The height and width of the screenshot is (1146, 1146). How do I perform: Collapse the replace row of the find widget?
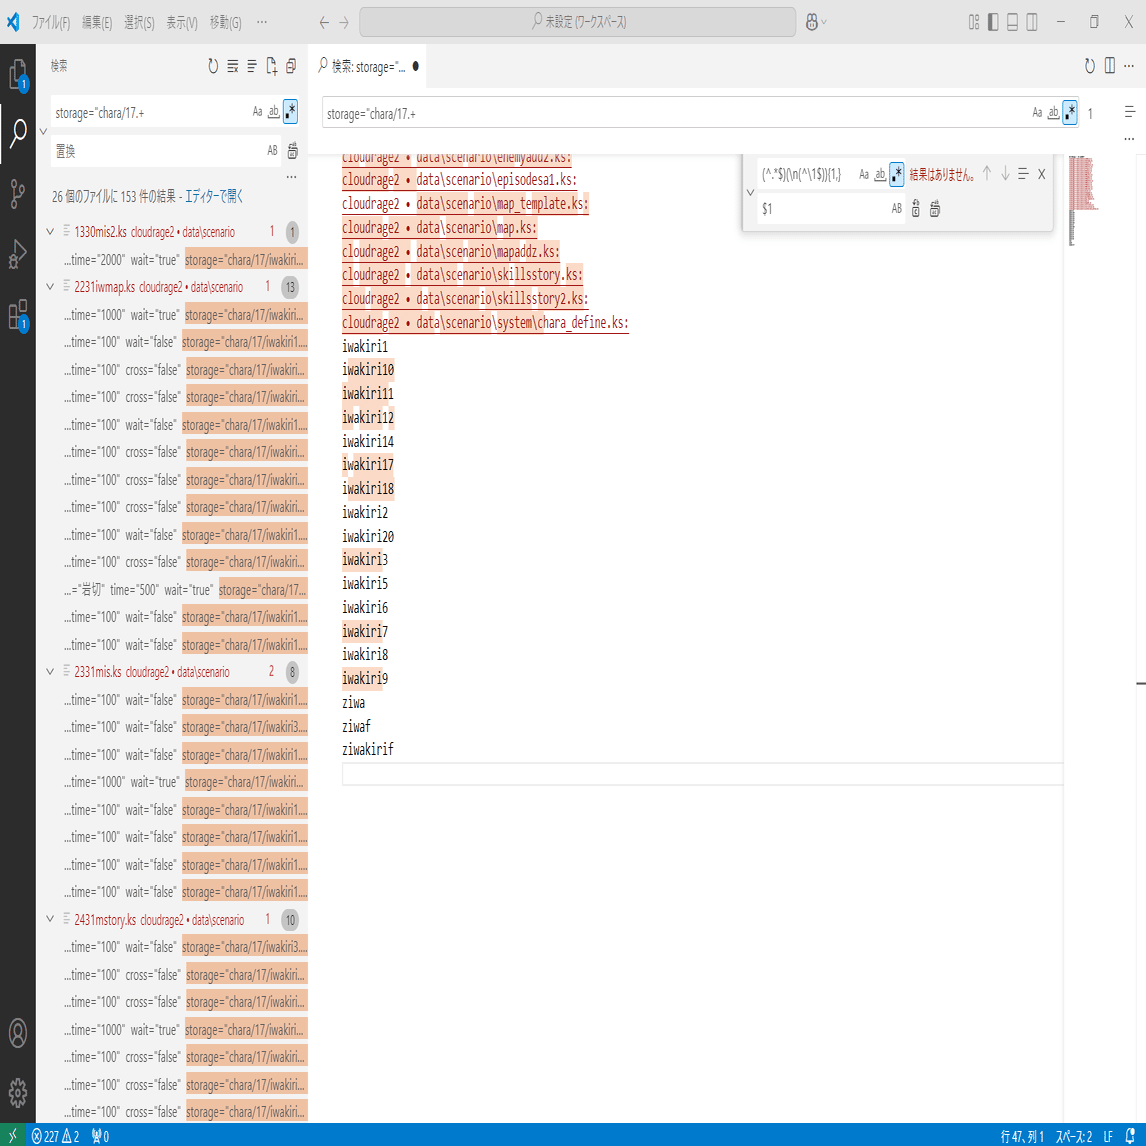coord(751,191)
